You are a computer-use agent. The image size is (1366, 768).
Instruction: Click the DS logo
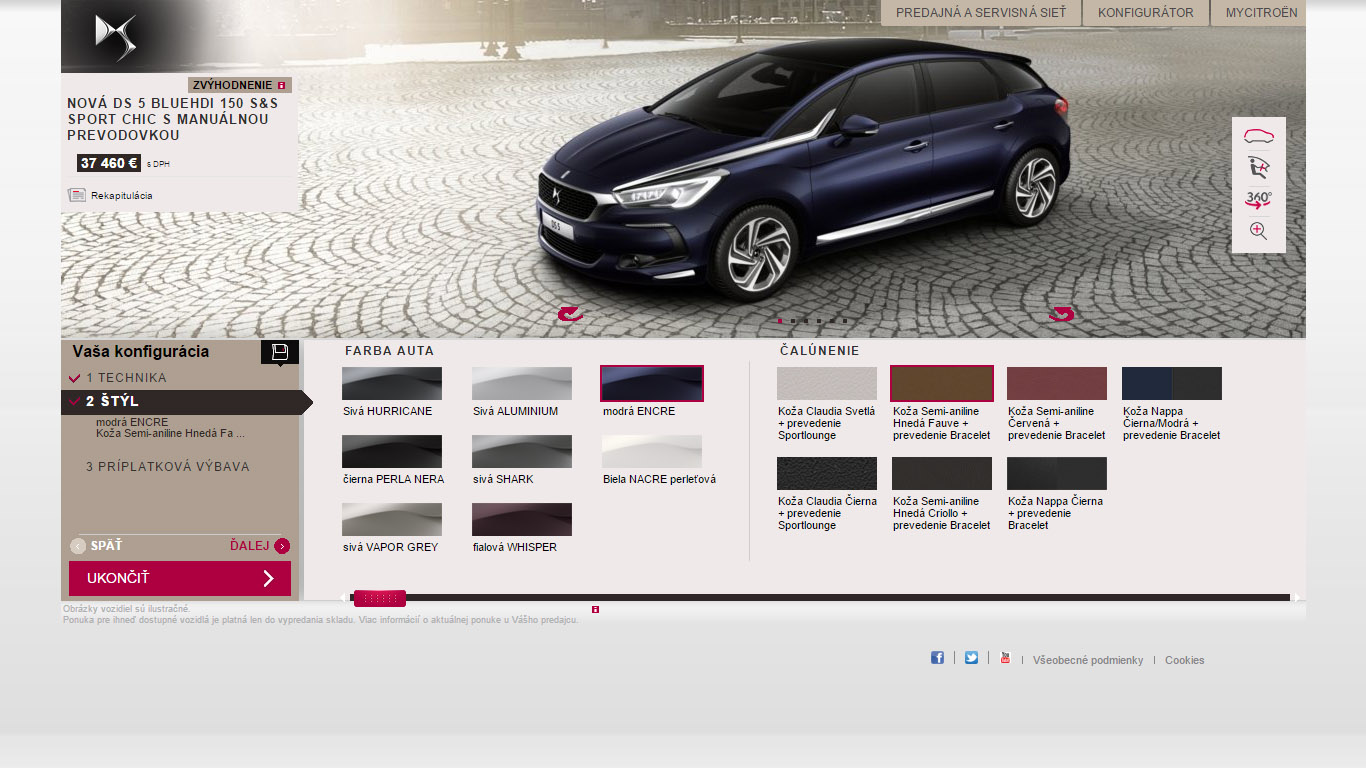(116, 37)
